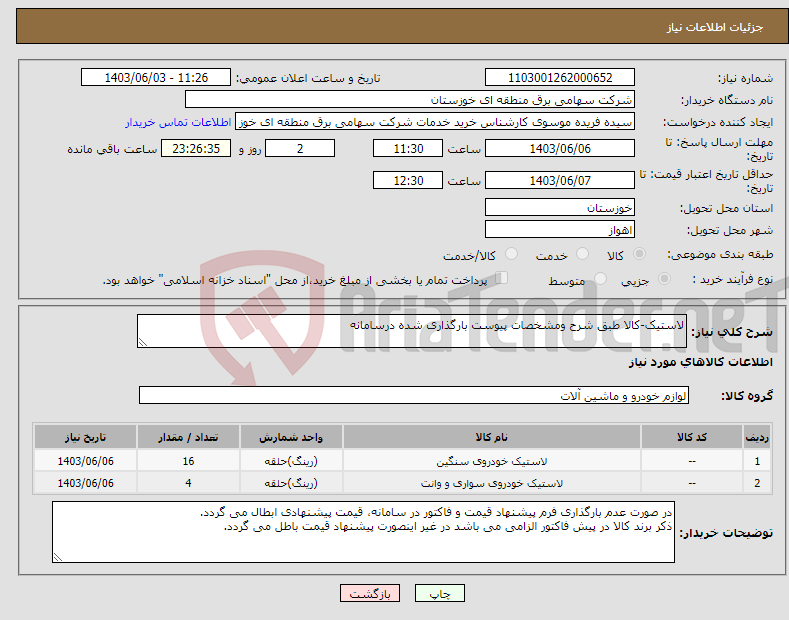Click the resize handle of description text area
Image resolution: width=789 pixels, height=620 pixels.
143,342
